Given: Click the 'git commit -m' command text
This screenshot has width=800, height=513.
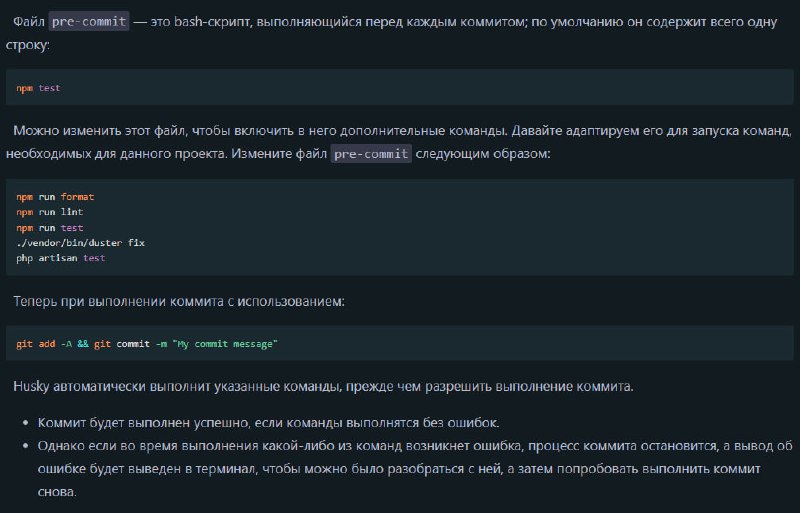Looking at the screenshot, I should 130,344.
